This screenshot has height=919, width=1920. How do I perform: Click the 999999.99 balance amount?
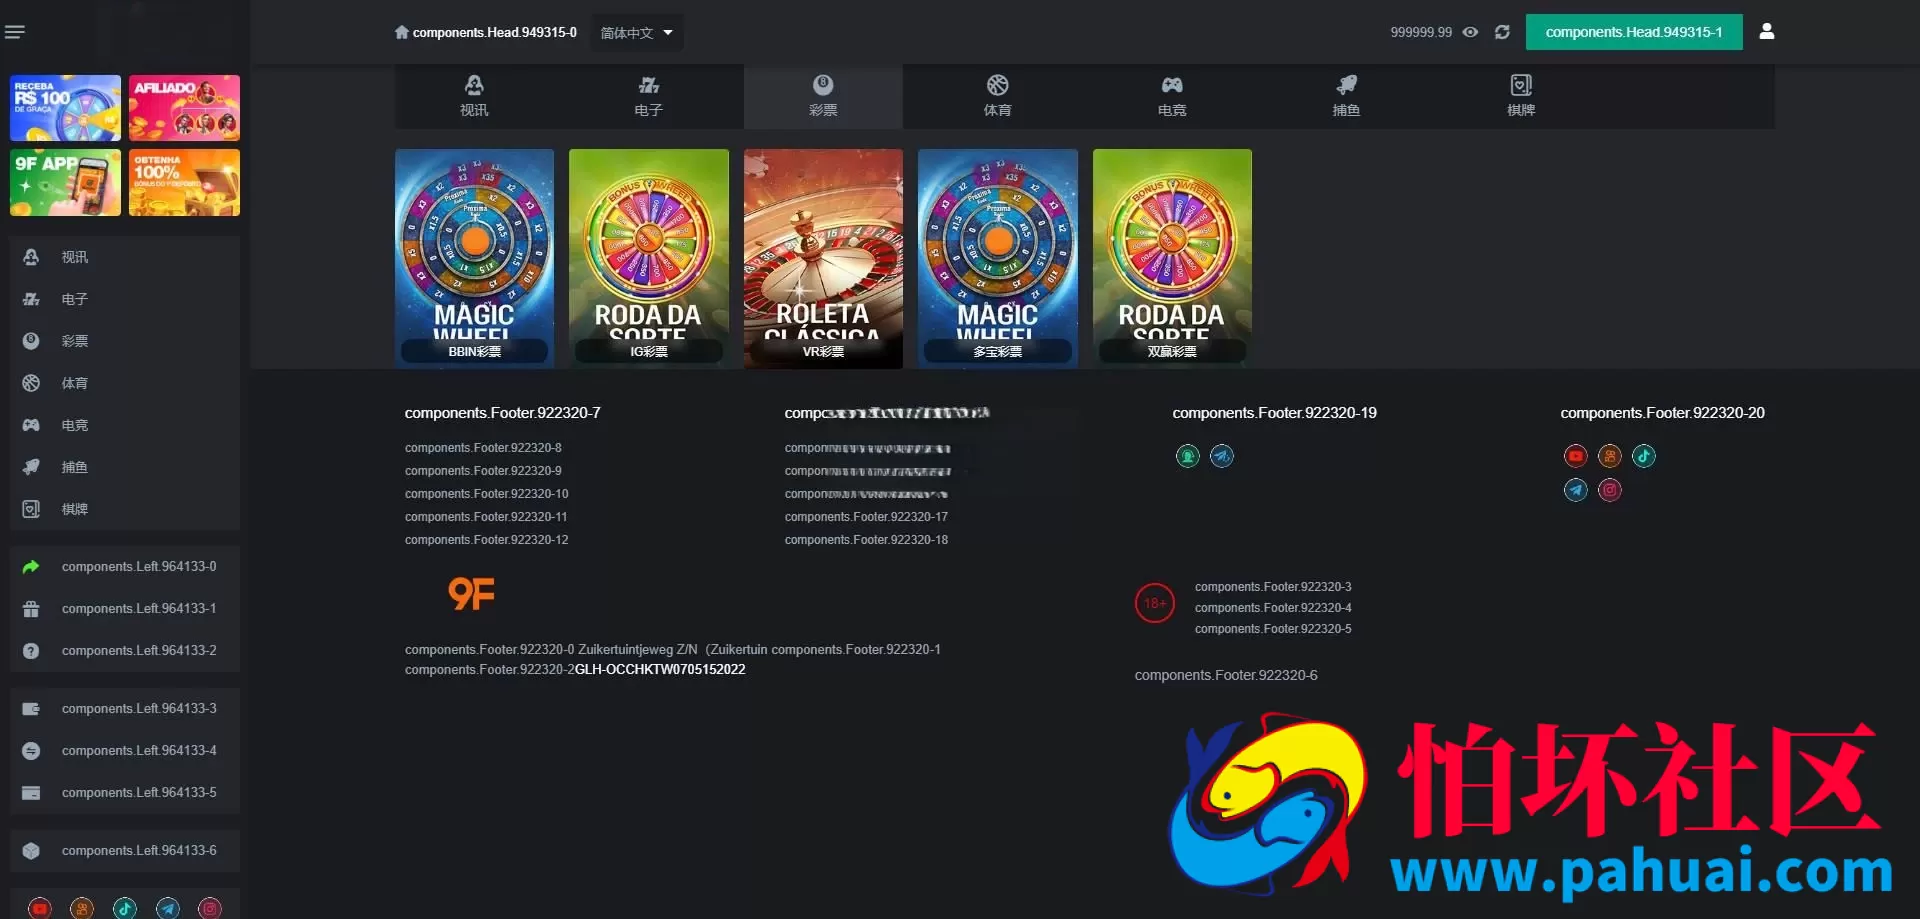coord(1421,33)
